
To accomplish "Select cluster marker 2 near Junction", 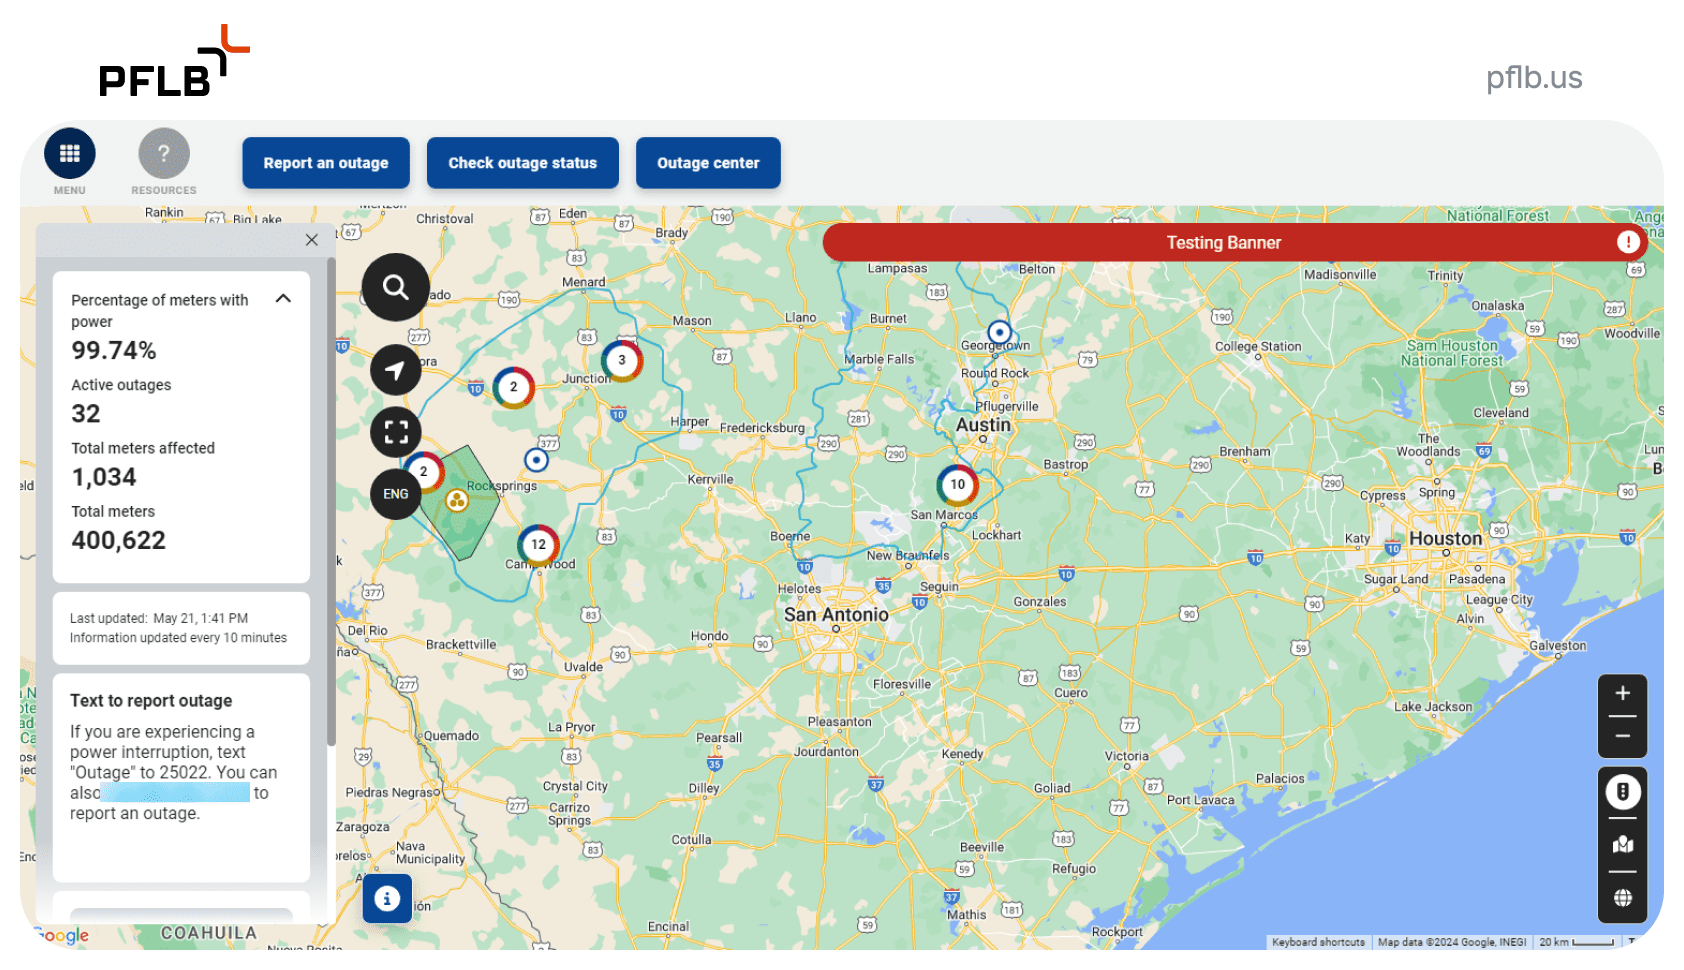I will [x=513, y=387].
